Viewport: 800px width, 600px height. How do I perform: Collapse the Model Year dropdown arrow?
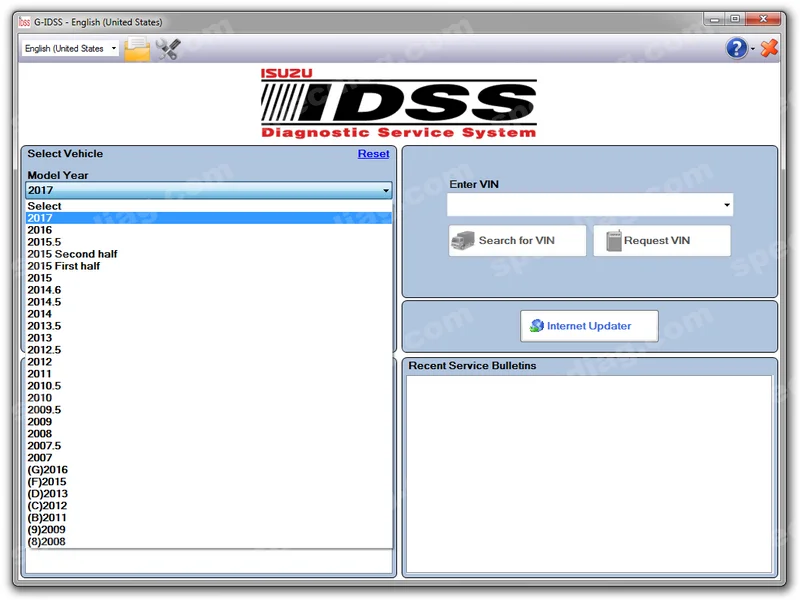click(386, 190)
